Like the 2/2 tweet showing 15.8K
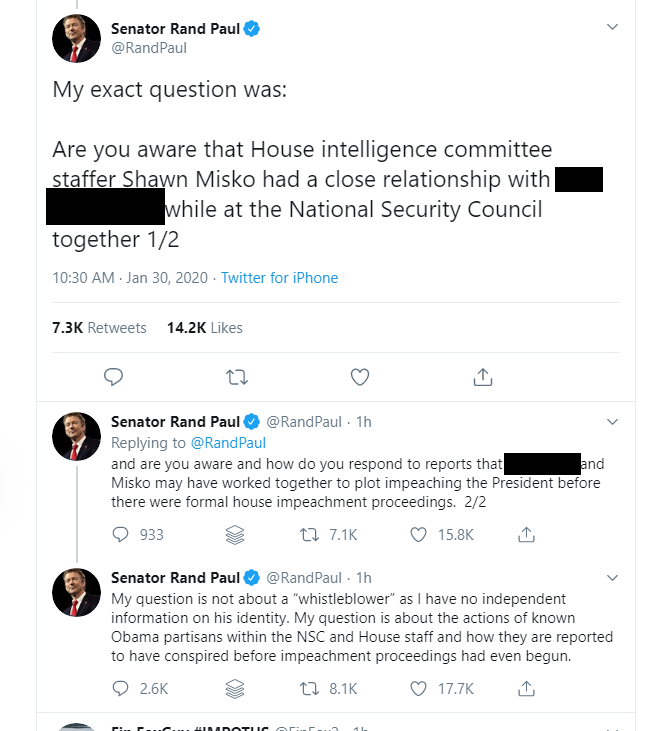The image size is (654, 731). 441,534
